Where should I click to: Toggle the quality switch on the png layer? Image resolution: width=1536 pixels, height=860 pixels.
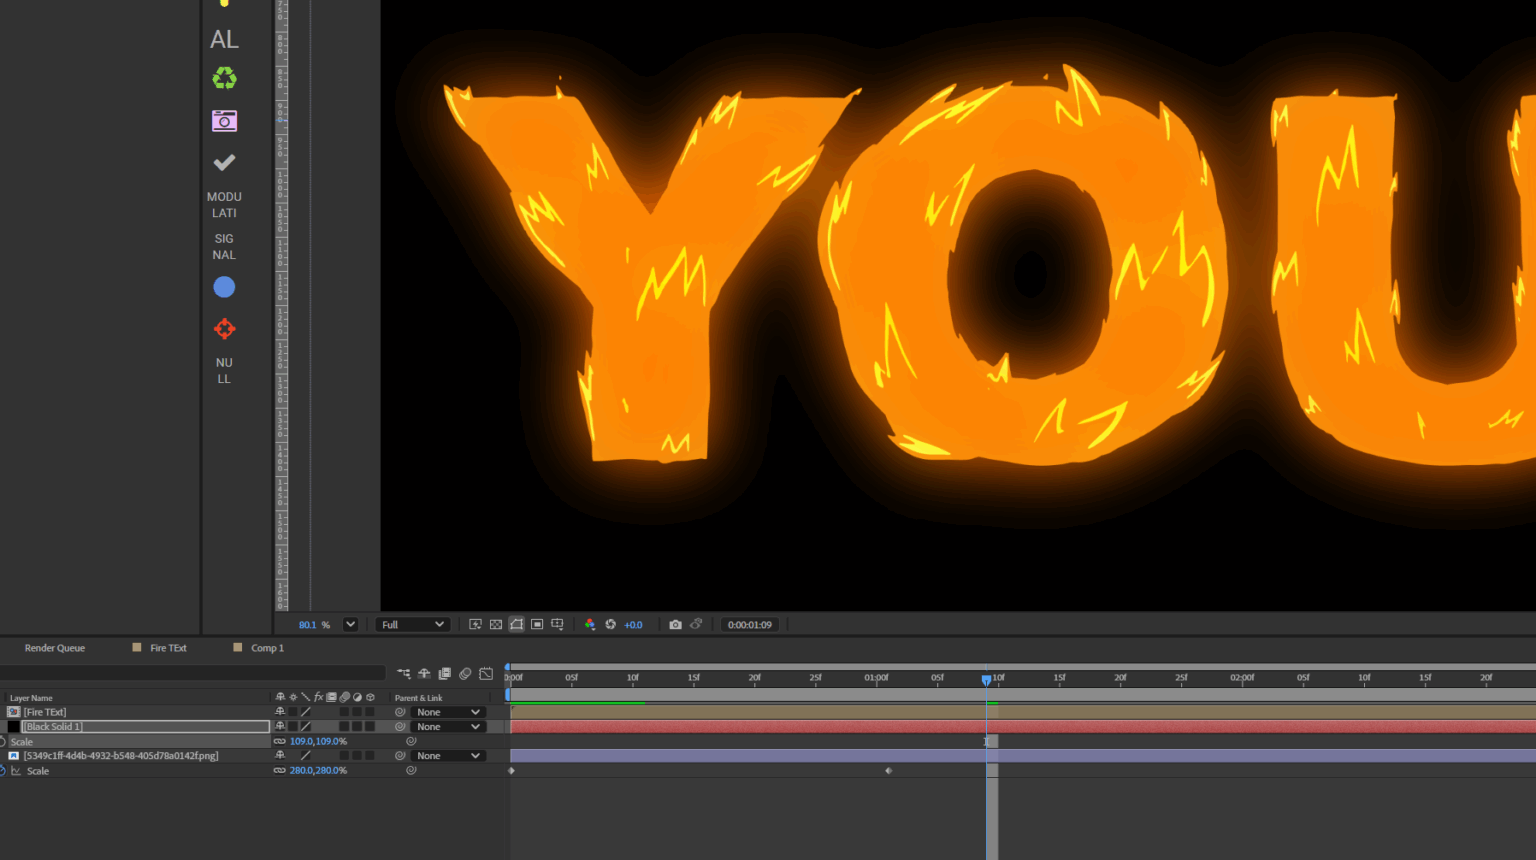305,756
